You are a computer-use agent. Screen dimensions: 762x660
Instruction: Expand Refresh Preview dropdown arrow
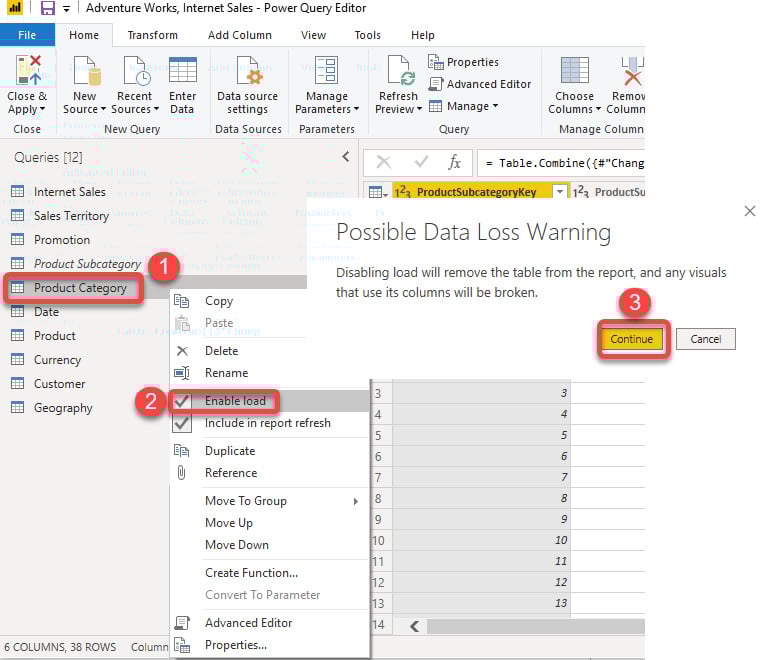[x=419, y=109]
